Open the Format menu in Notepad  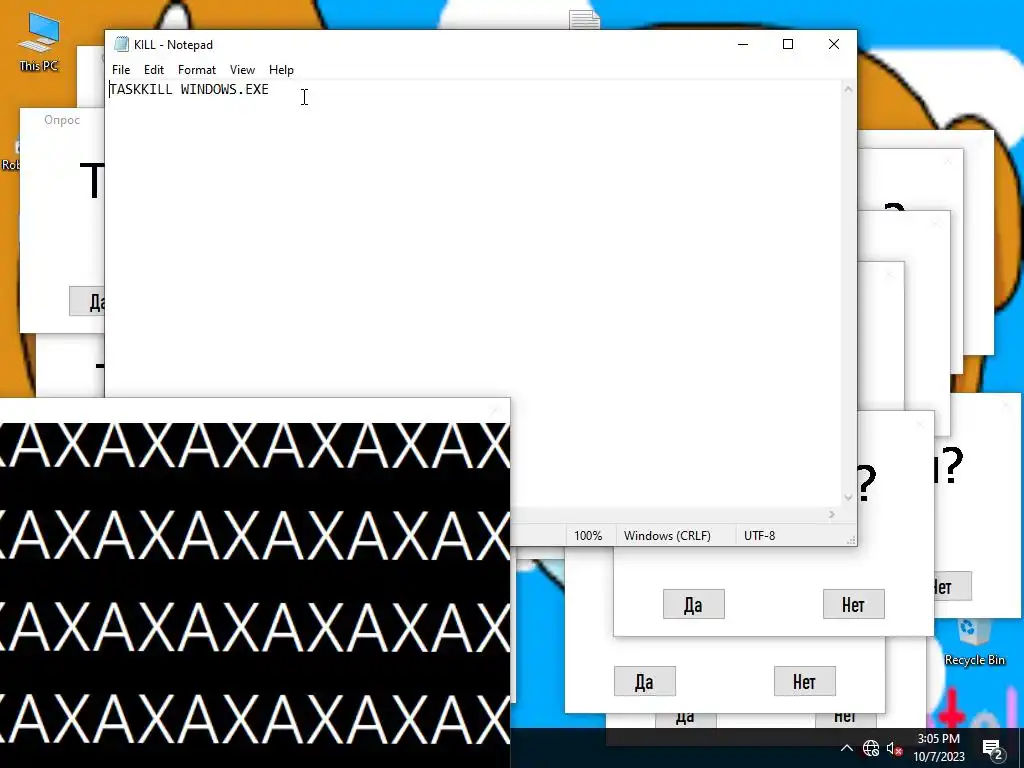197,70
